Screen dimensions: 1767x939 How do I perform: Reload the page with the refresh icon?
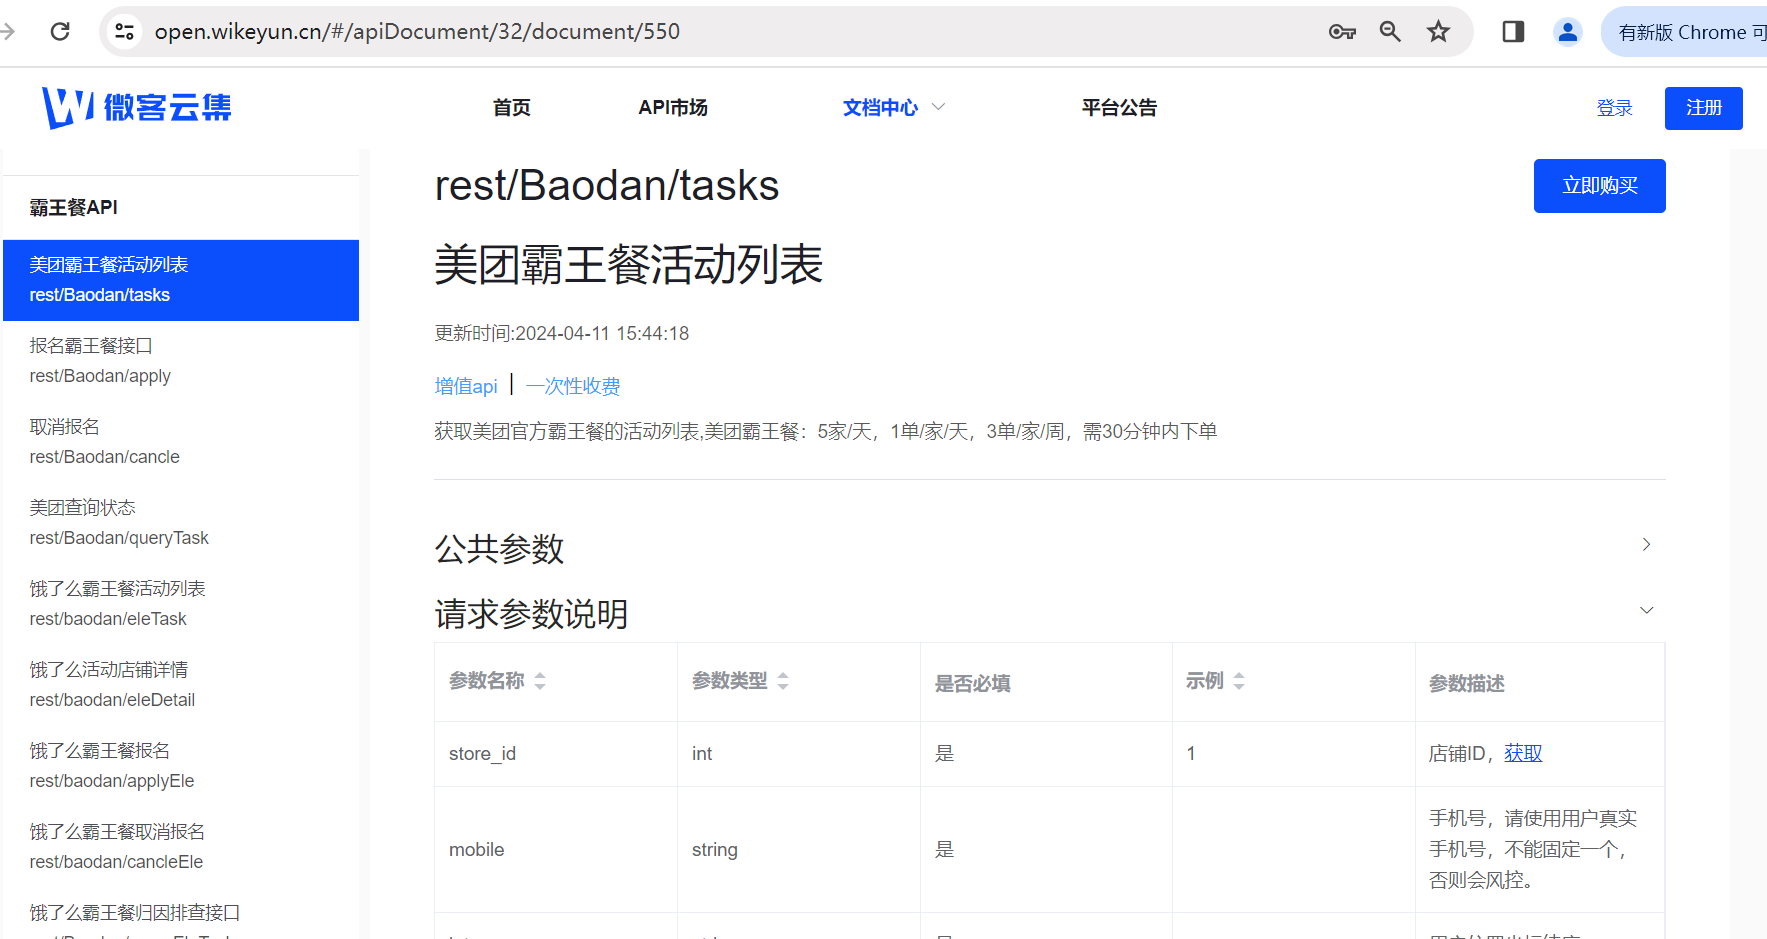coord(60,31)
